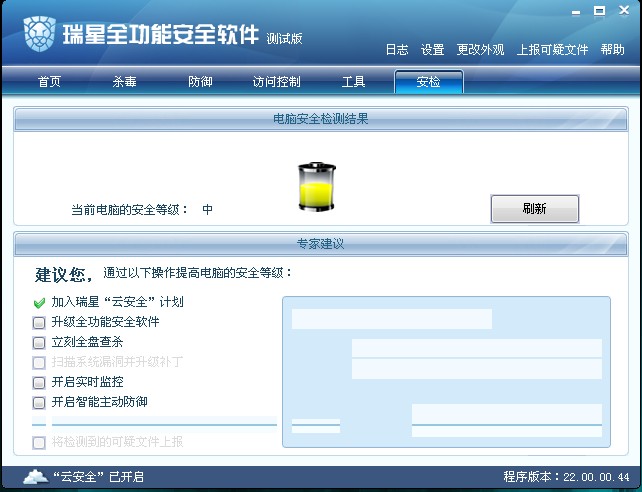Screen dimensions: 642x492
Task: Click the 升级全功能安全软件 label text
Action: pos(105,322)
